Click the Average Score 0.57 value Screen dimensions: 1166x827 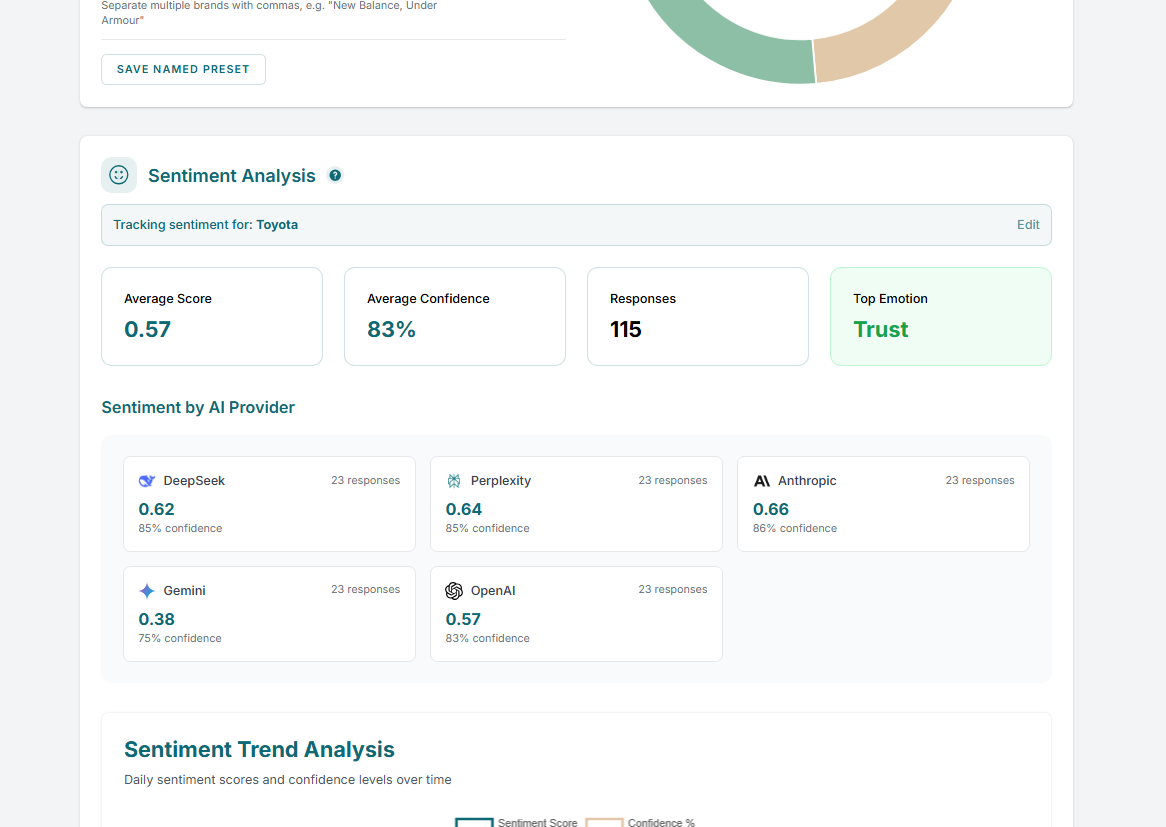(147, 329)
